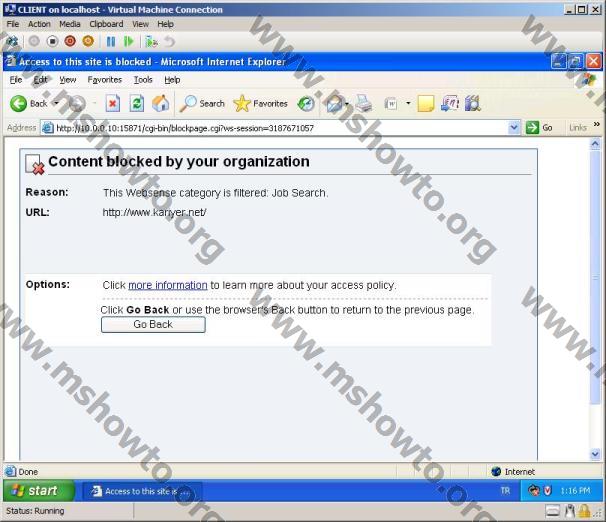Click the IE Stop icon
The image size is (606, 522).
112,104
